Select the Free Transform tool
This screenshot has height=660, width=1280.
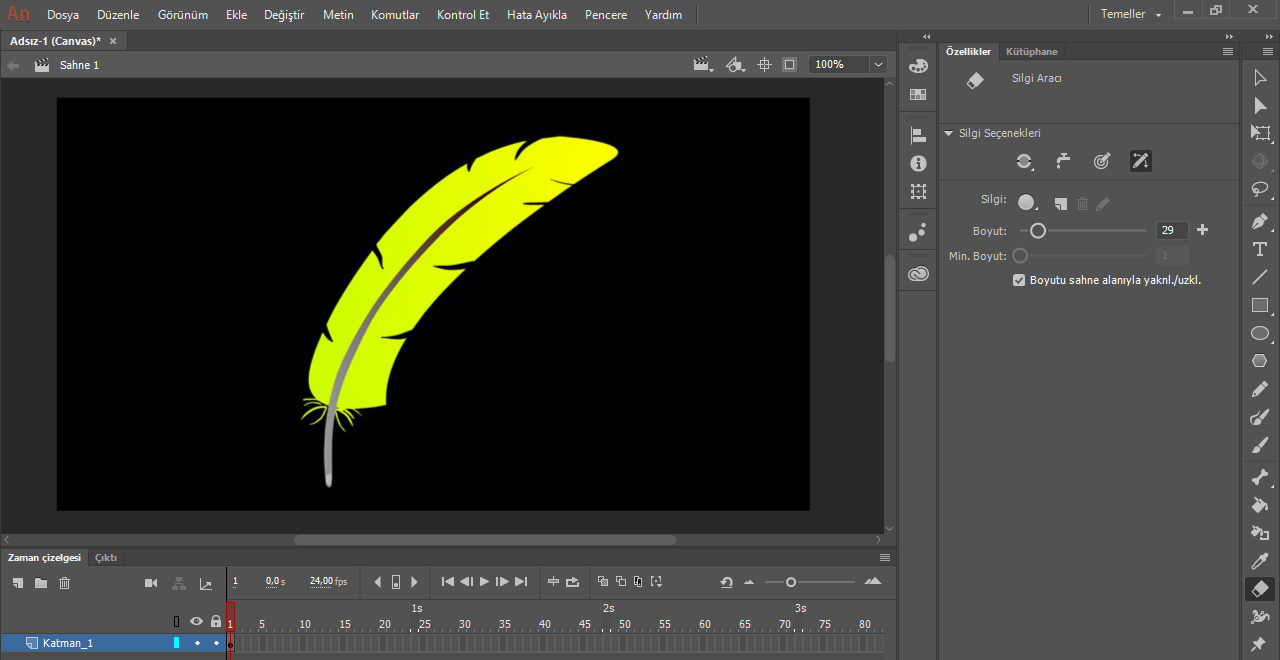pos(1260,133)
